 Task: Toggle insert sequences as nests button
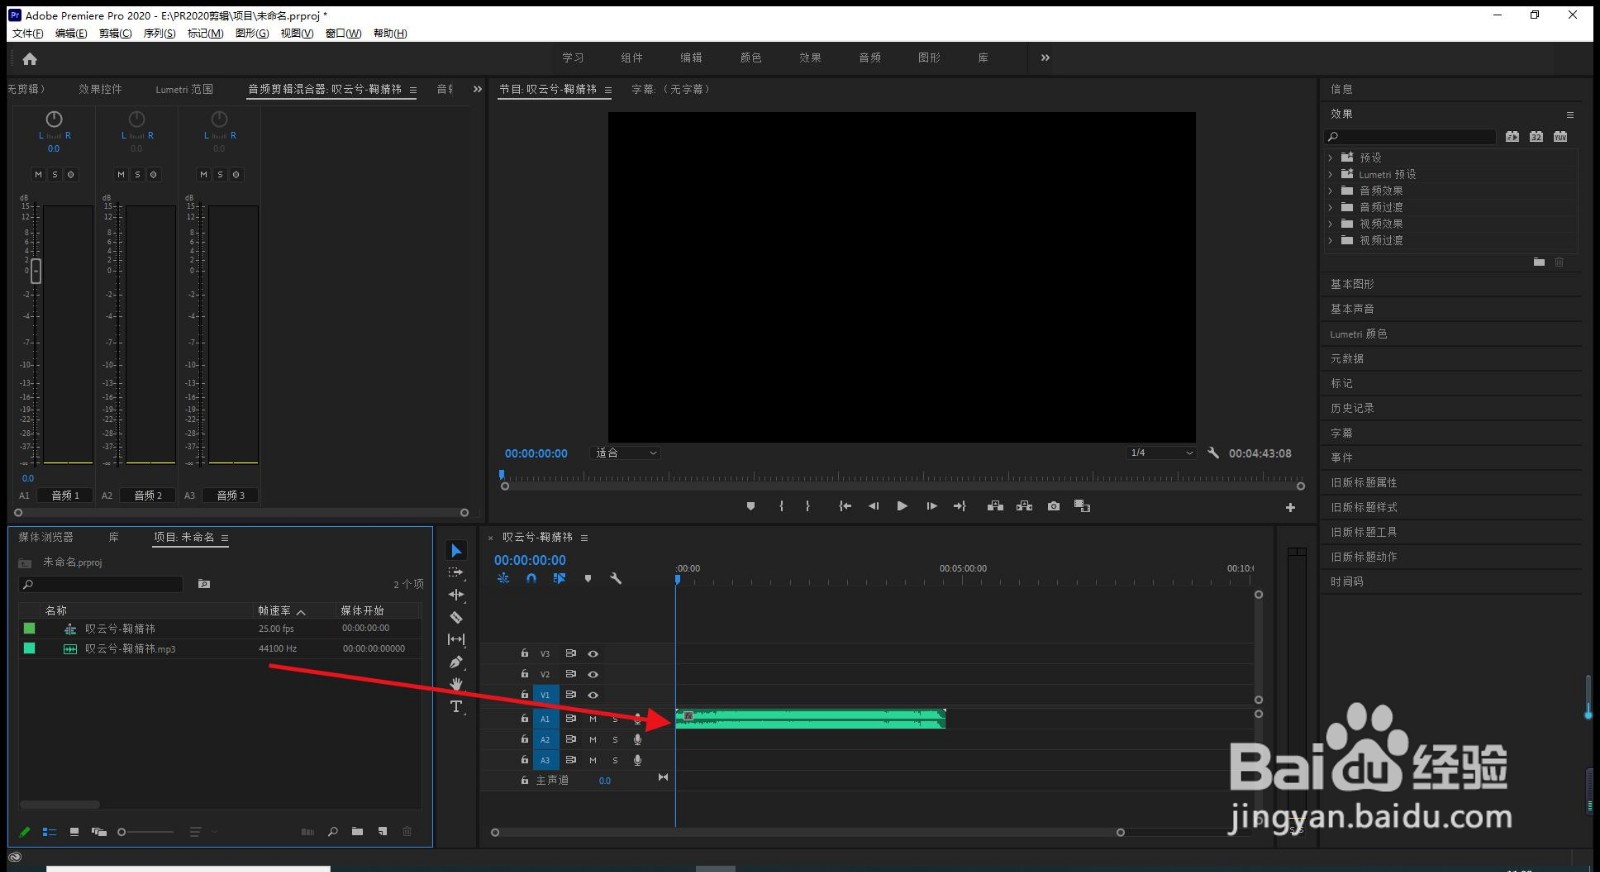tap(503, 578)
